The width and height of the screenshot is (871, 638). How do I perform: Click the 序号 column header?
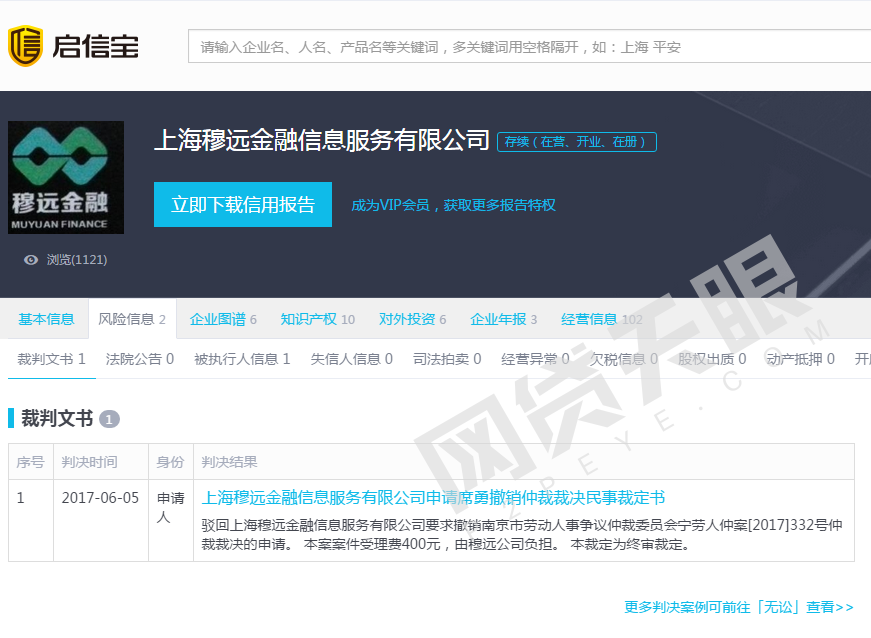click(30, 462)
